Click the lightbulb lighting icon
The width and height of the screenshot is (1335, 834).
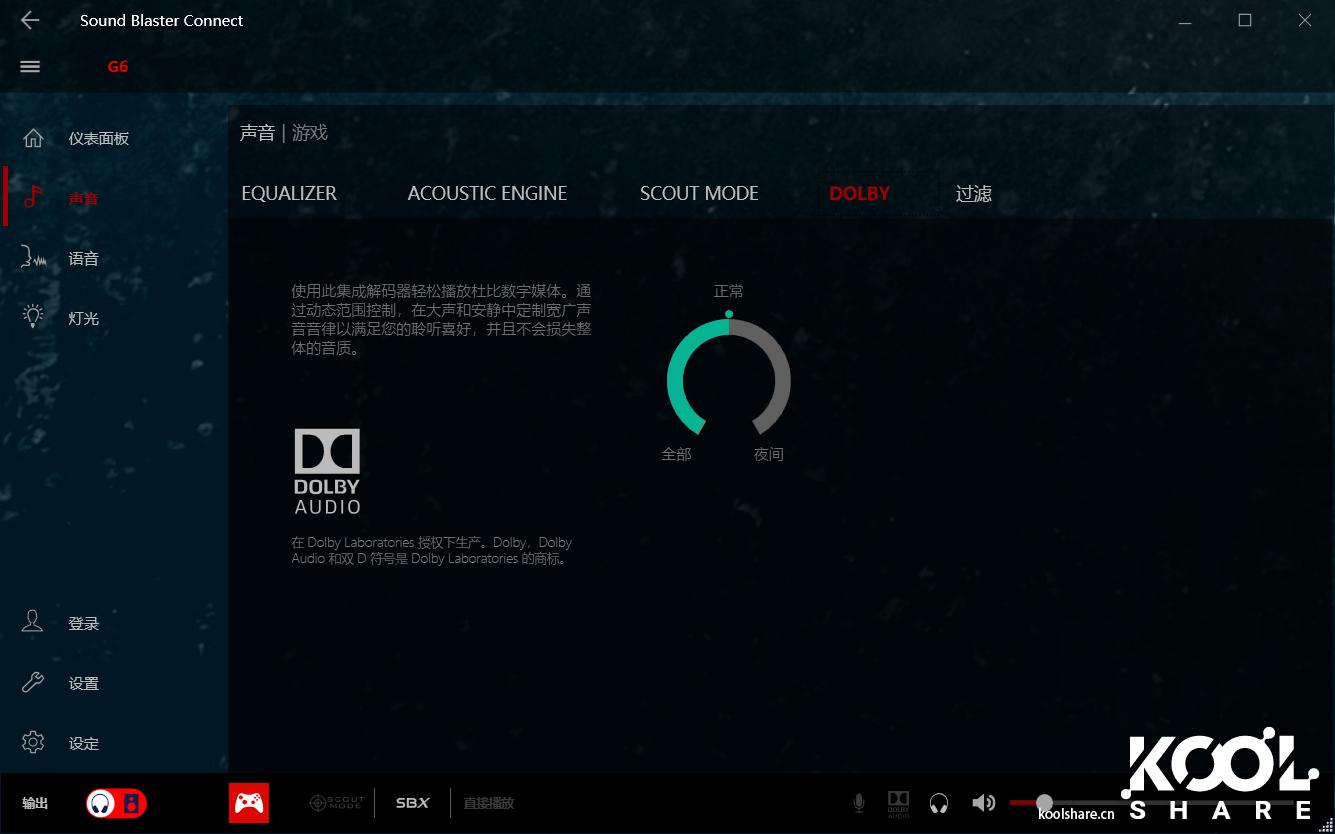click(x=33, y=317)
